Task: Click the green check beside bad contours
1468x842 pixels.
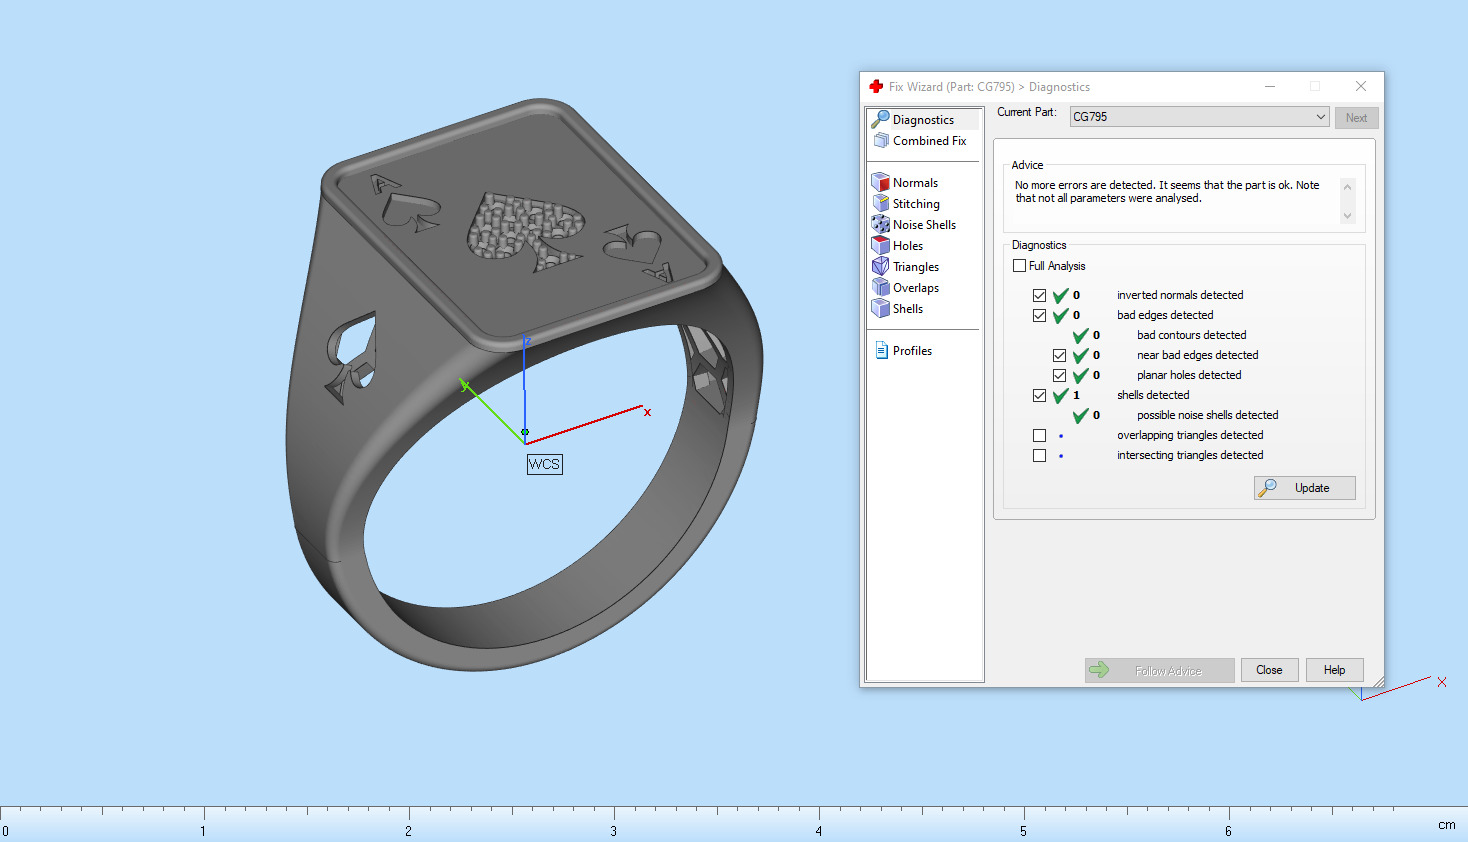Action: [x=1080, y=335]
